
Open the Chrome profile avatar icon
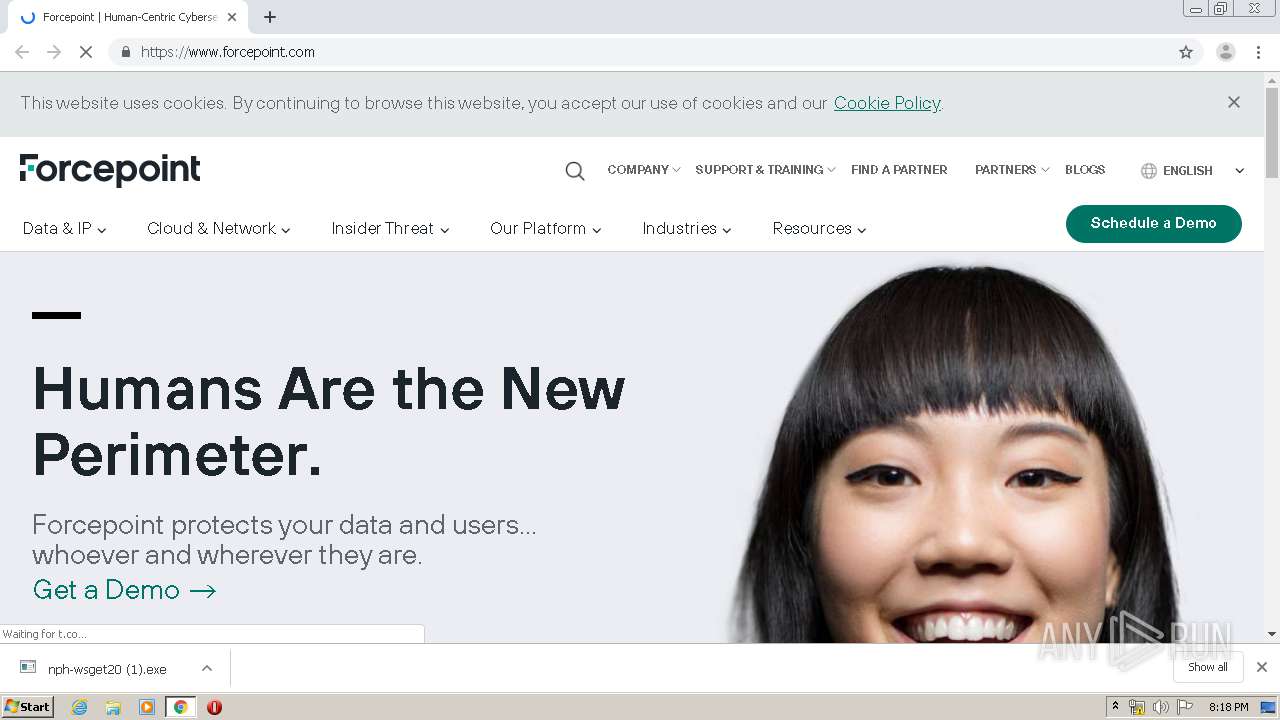pyautogui.click(x=1225, y=52)
